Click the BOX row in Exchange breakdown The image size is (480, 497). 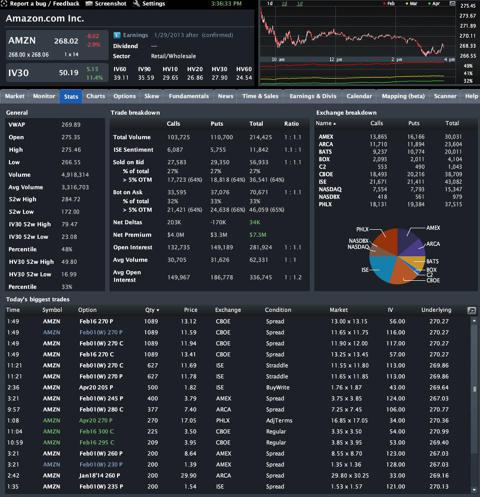[x=396, y=159]
